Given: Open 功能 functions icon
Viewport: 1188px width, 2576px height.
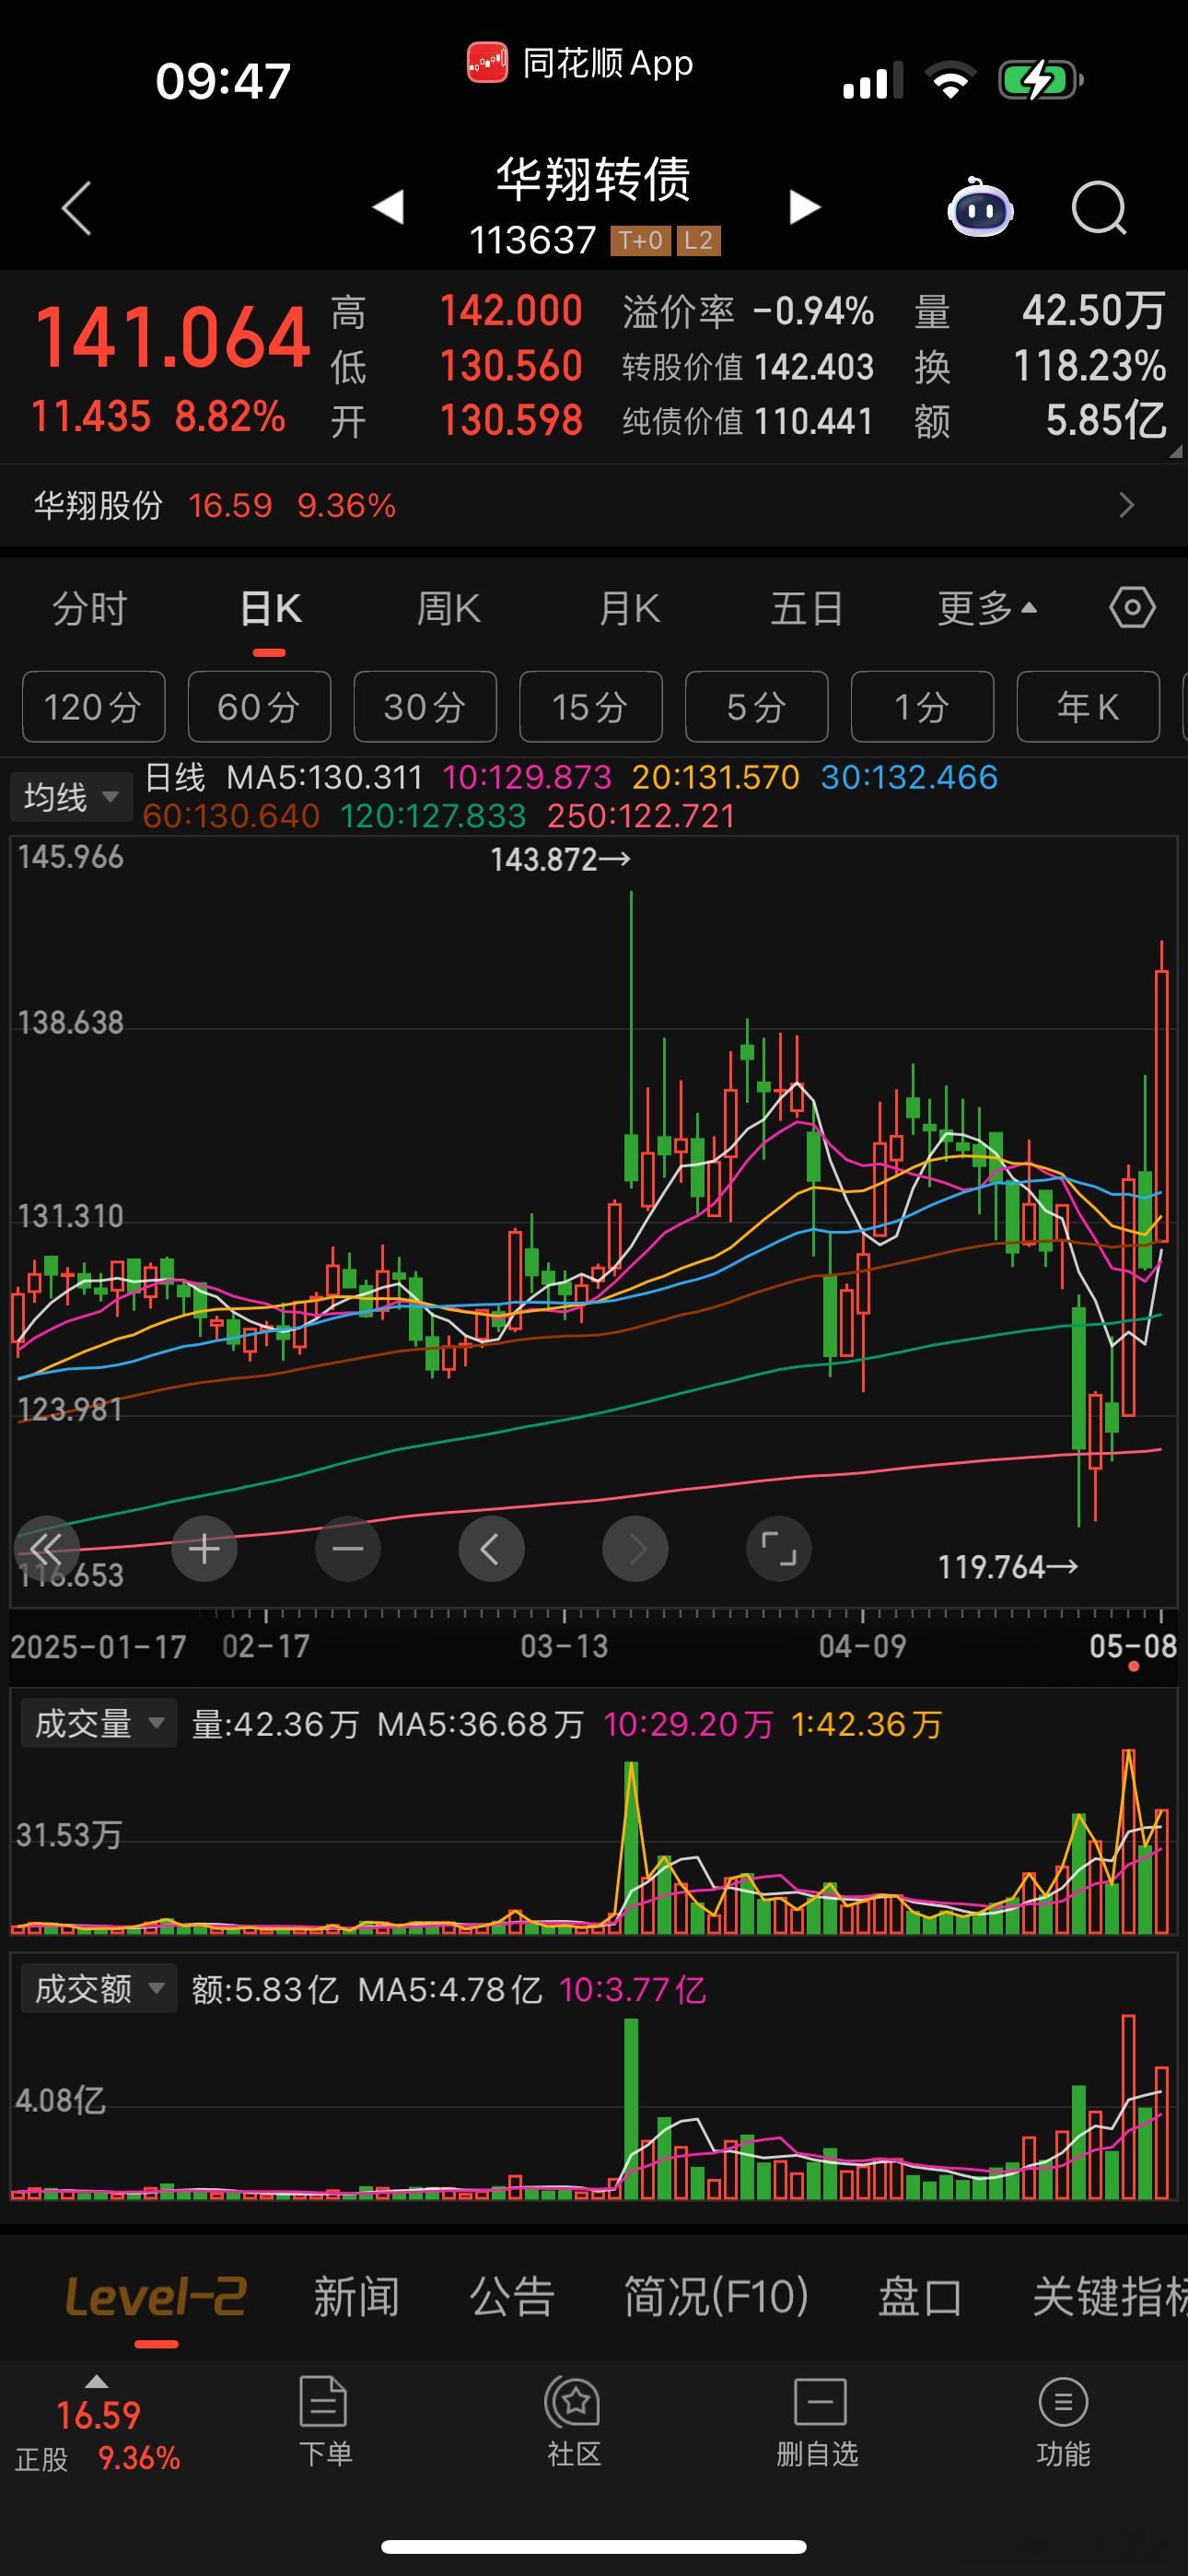Looking at the screenshot, I should 1063,2420.
